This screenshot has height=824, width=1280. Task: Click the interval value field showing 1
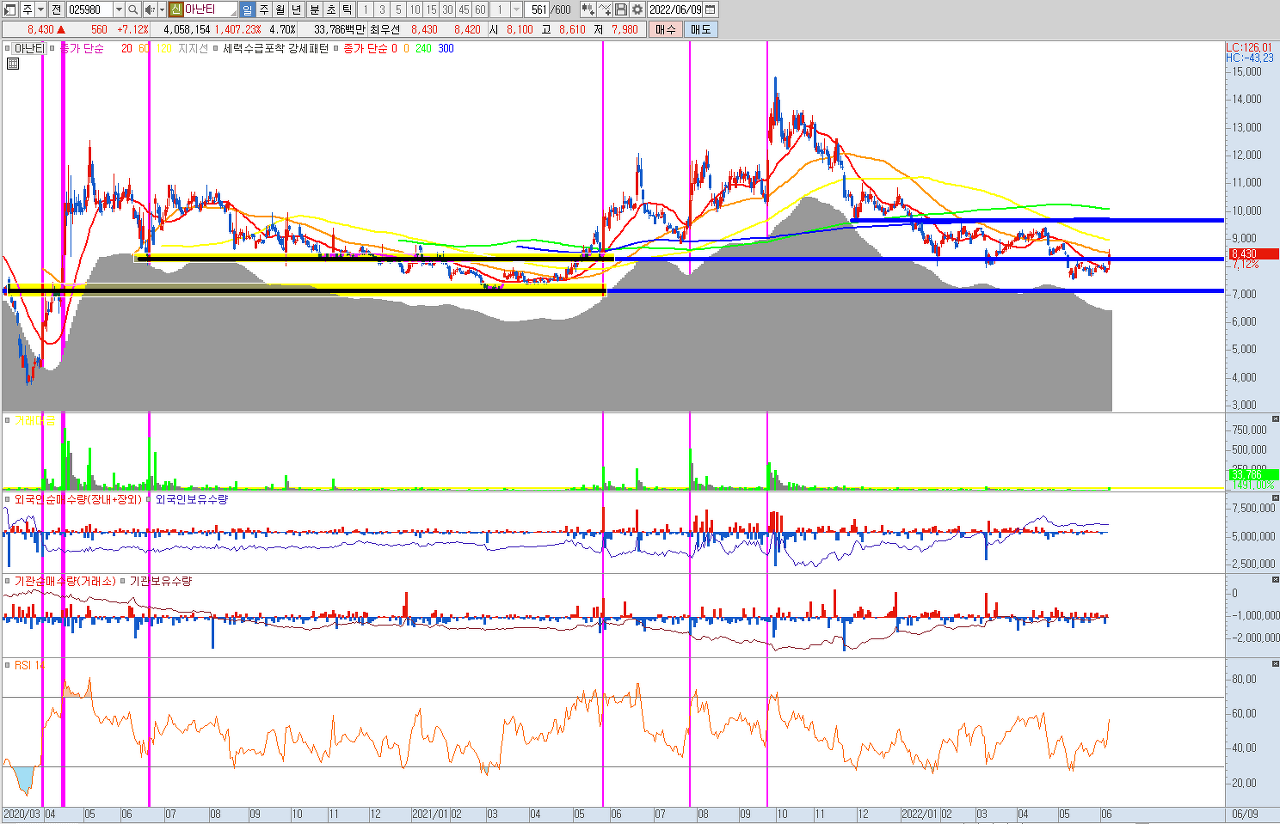(500, 9)
